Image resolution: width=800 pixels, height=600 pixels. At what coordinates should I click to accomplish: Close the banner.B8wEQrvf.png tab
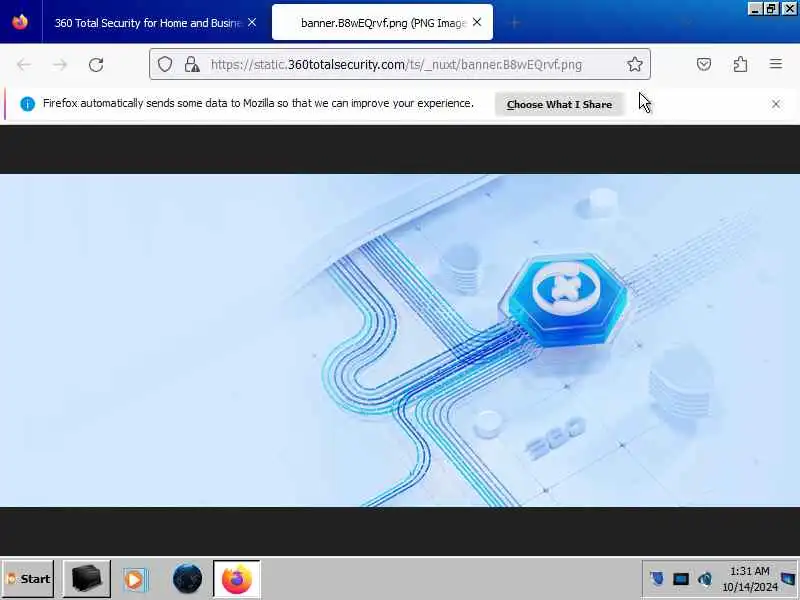click(x=477, y=22)
